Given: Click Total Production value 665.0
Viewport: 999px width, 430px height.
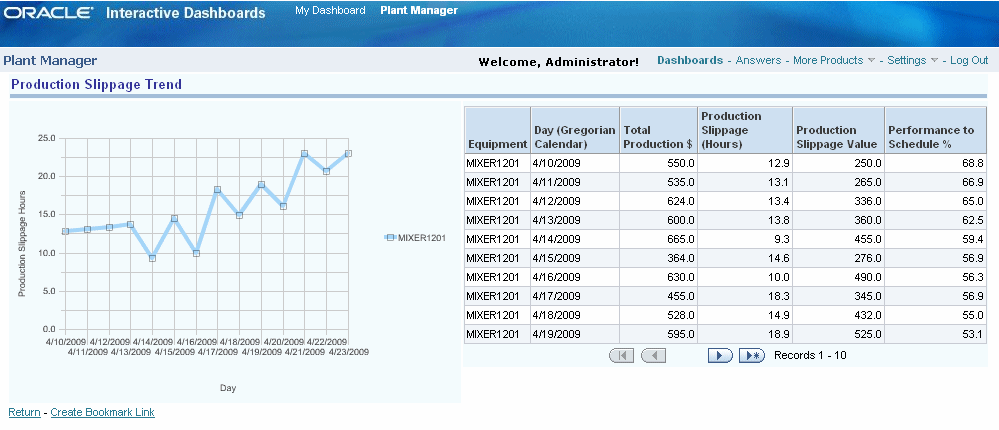Looking at the screenshot, I should pos(659,240).
